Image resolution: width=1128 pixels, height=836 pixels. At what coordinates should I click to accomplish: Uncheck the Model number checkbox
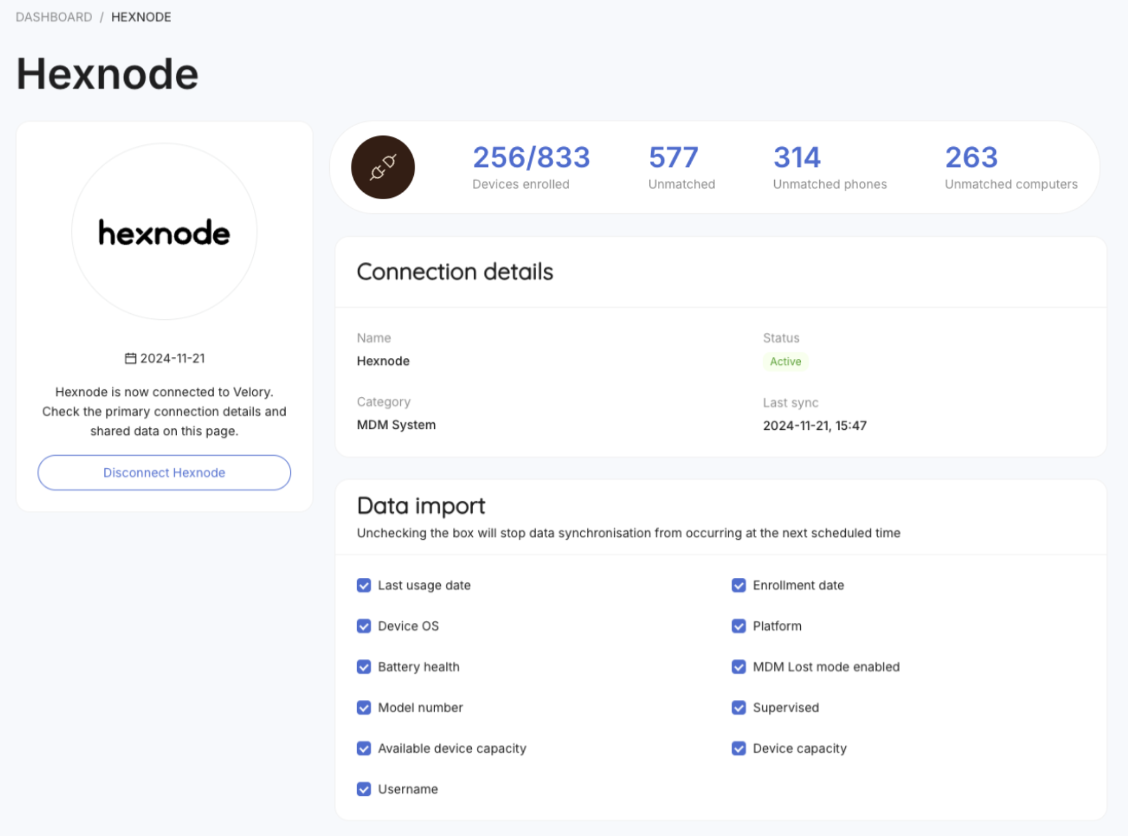[x=364, y=707]
